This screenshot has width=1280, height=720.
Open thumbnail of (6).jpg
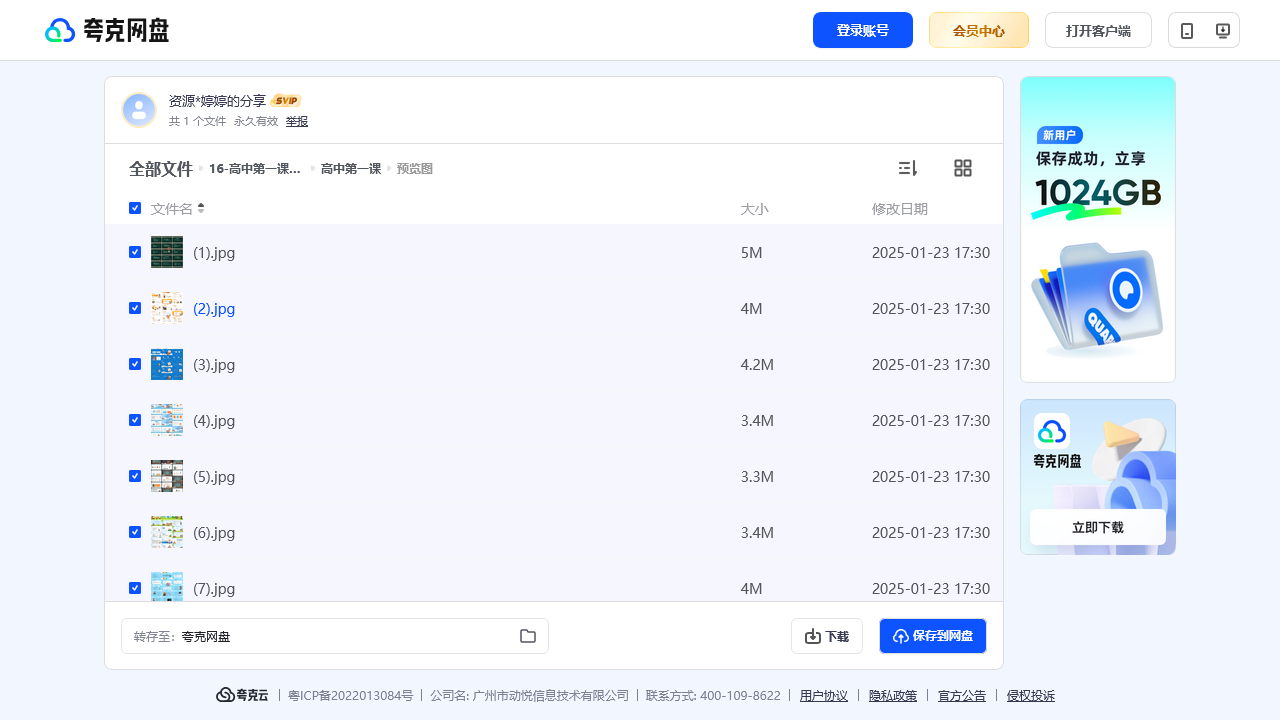(x=167, y=532)
